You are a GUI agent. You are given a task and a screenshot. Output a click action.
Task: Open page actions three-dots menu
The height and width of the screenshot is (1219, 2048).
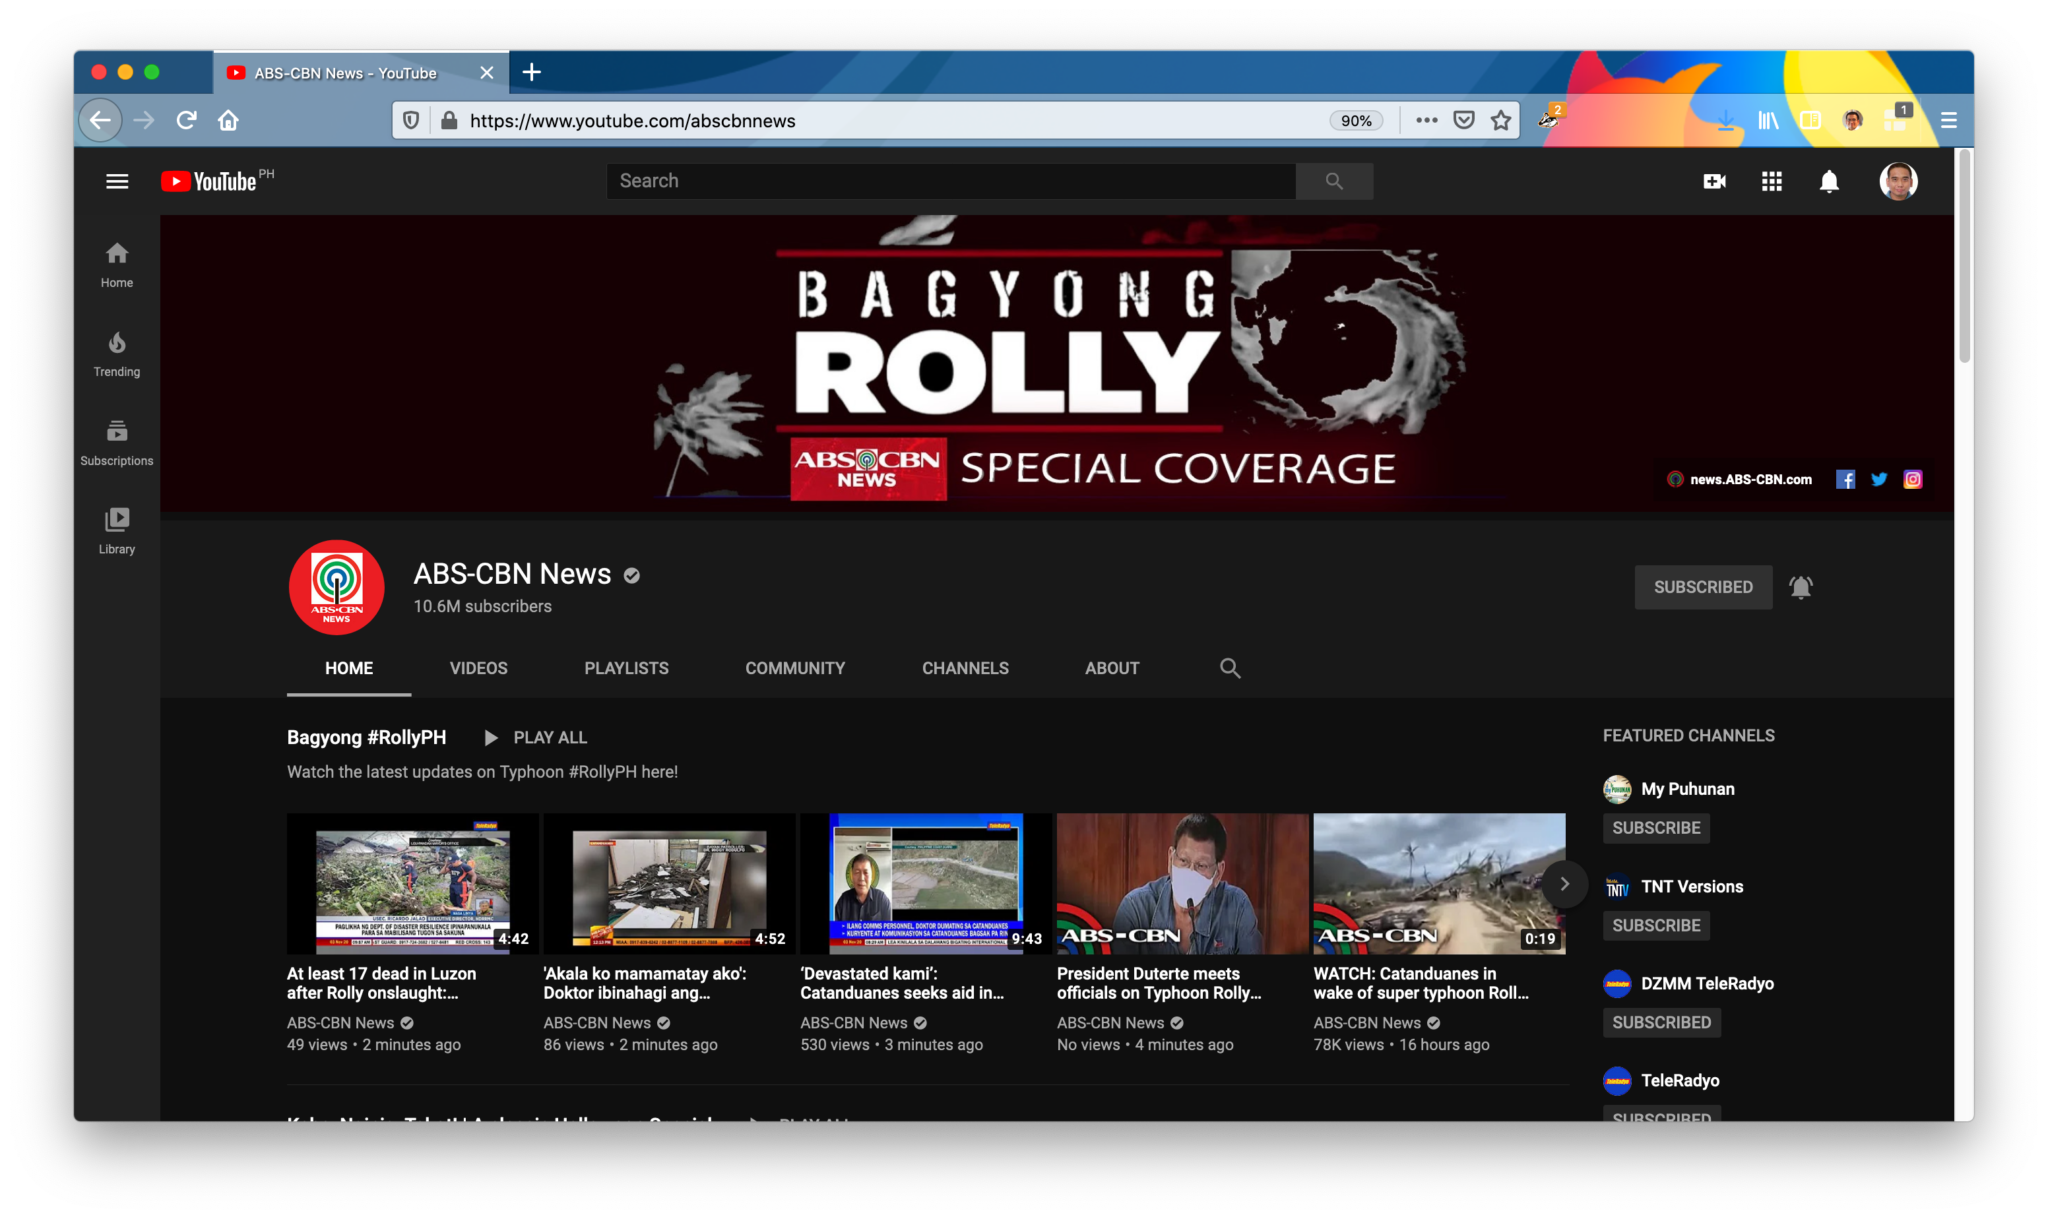[x=1427, y=120]
